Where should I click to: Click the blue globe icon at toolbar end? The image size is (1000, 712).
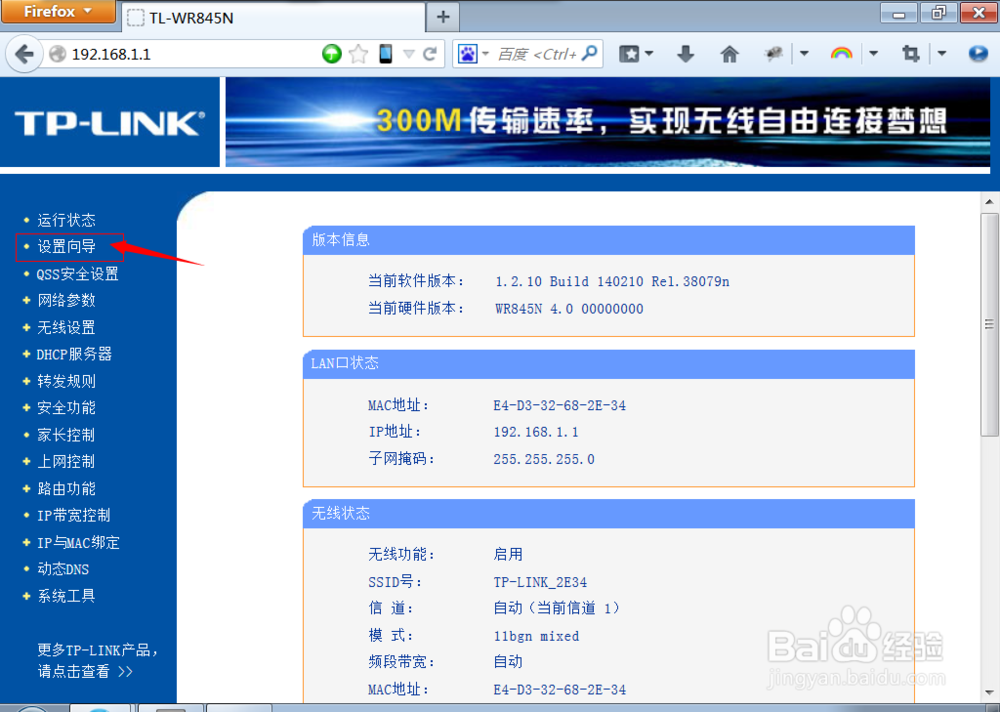978,54
